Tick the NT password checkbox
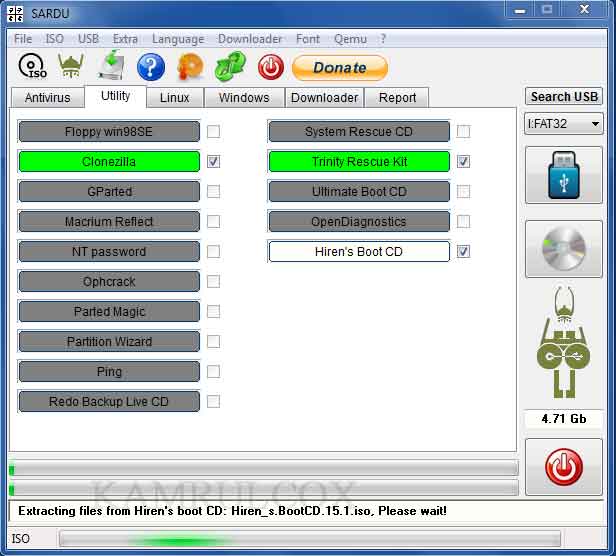 coord(213,251)
